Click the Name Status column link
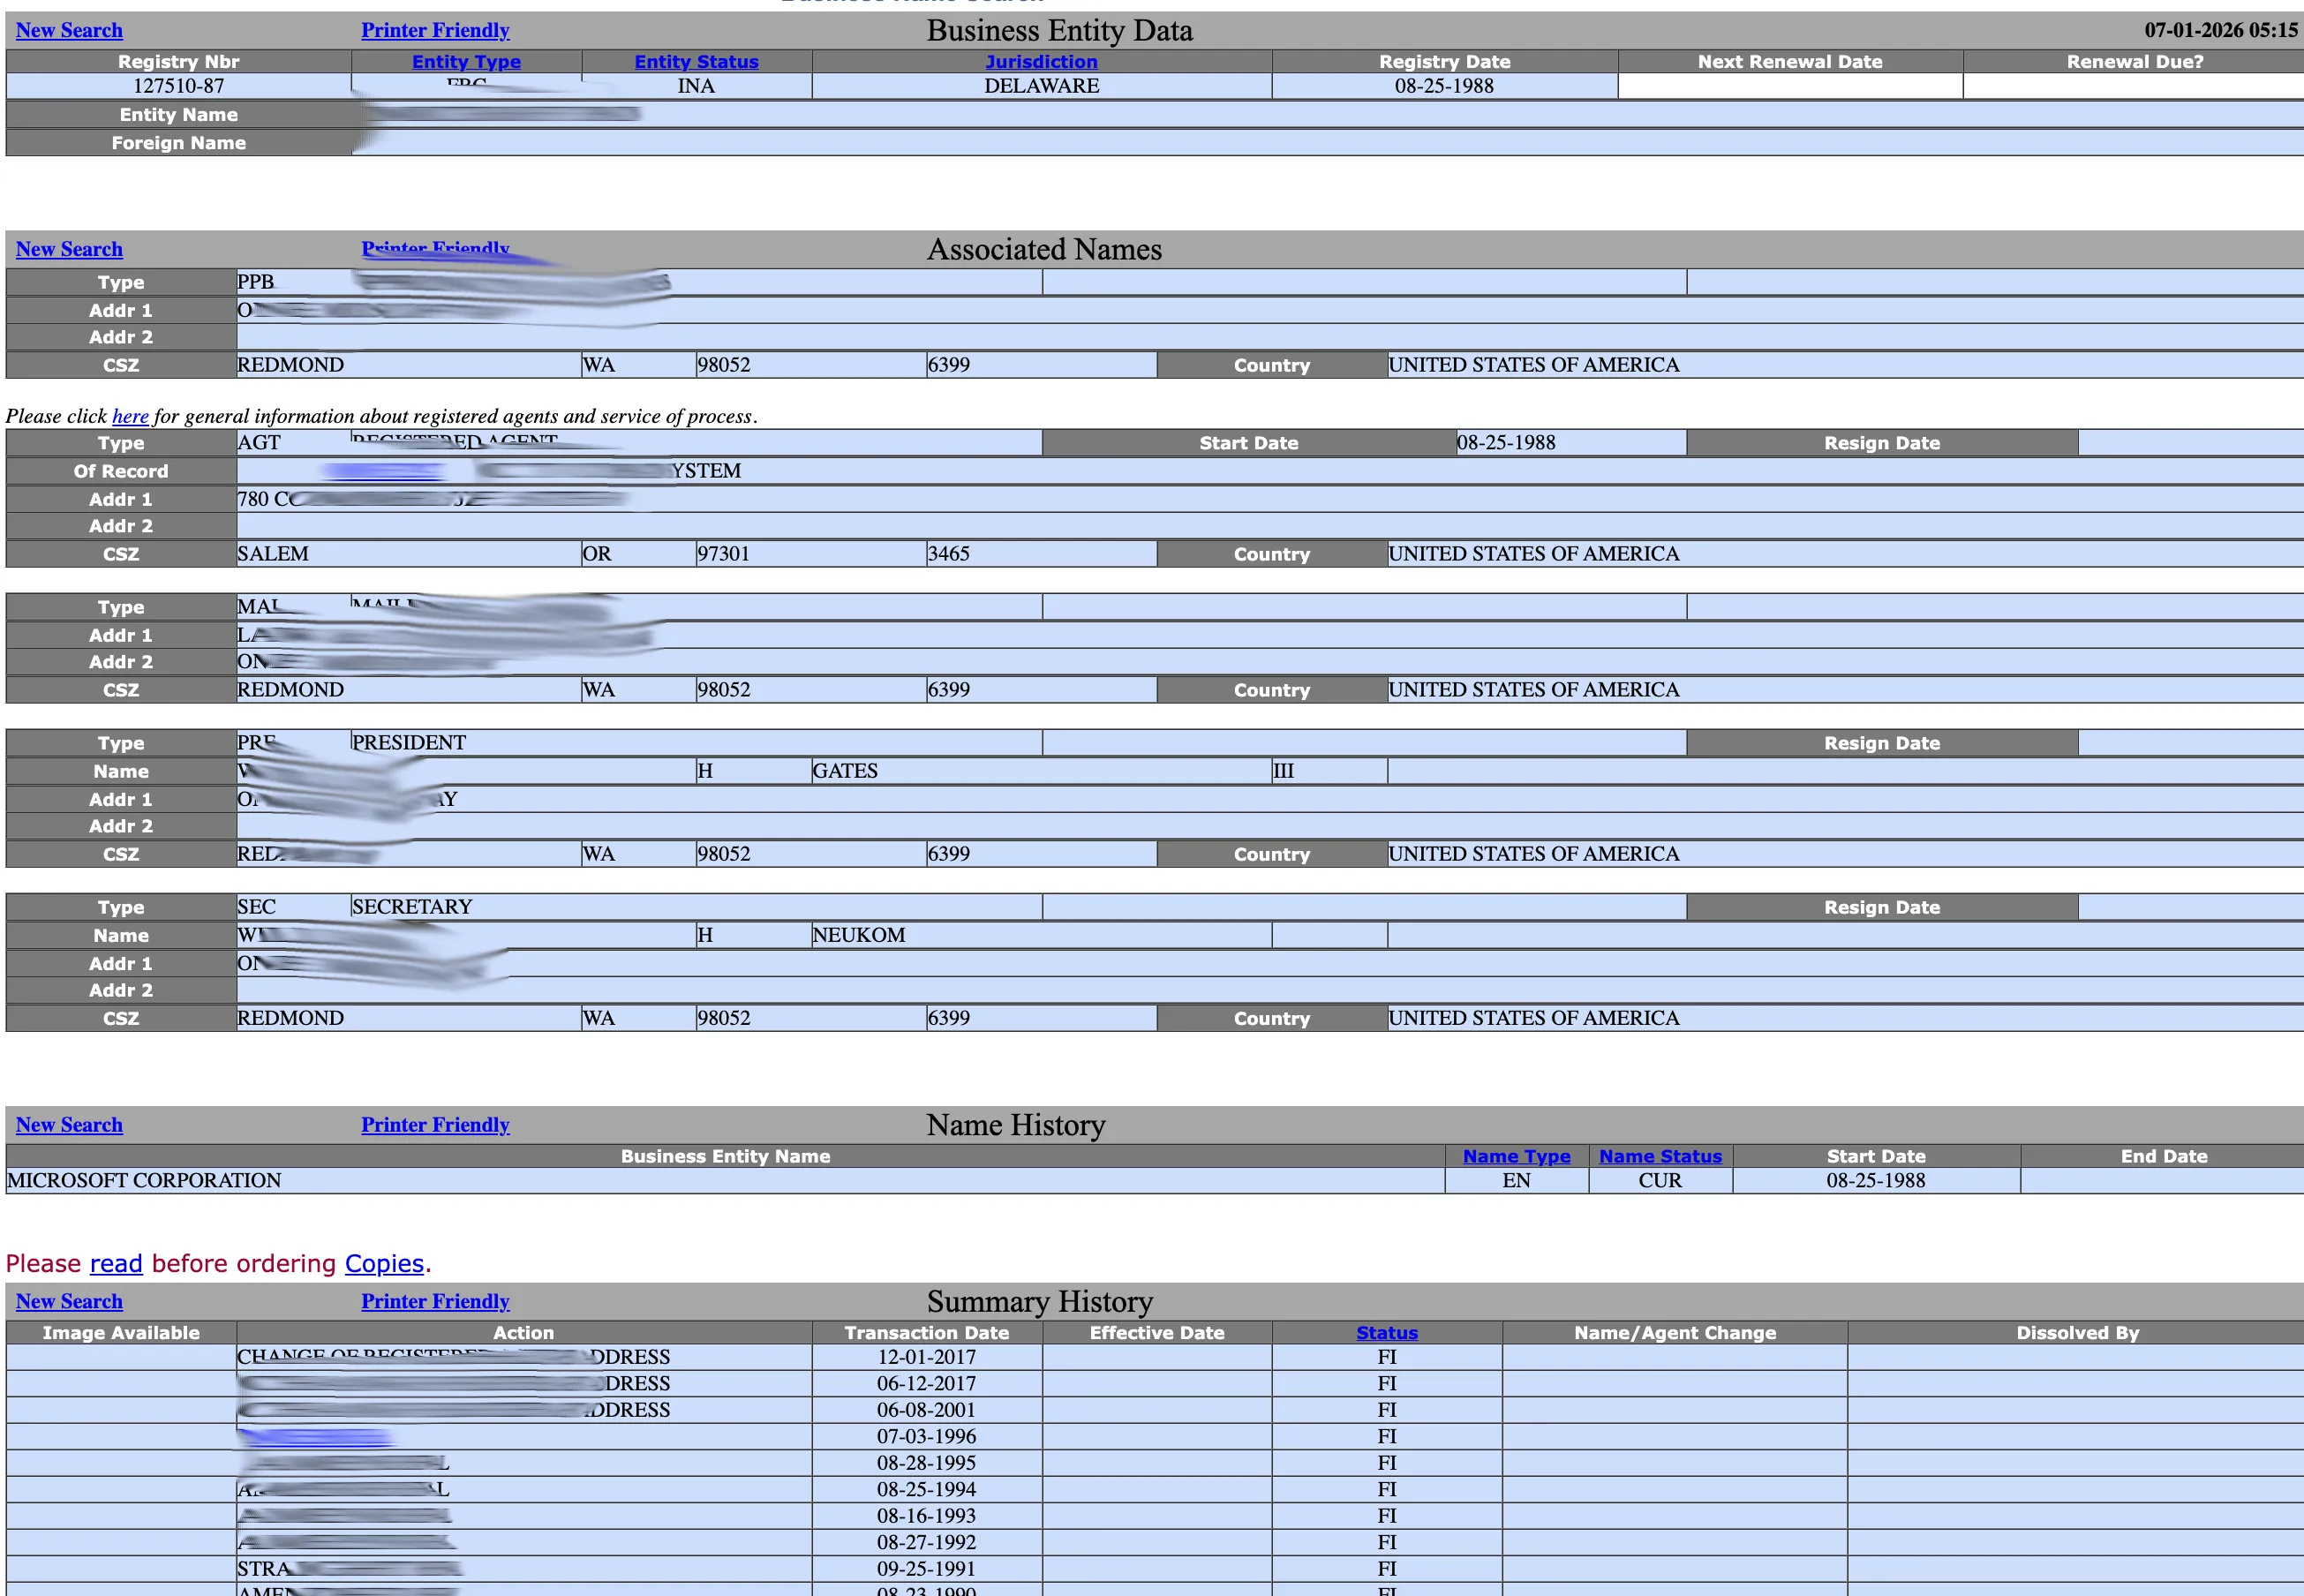 (x=1660, y=1156)
